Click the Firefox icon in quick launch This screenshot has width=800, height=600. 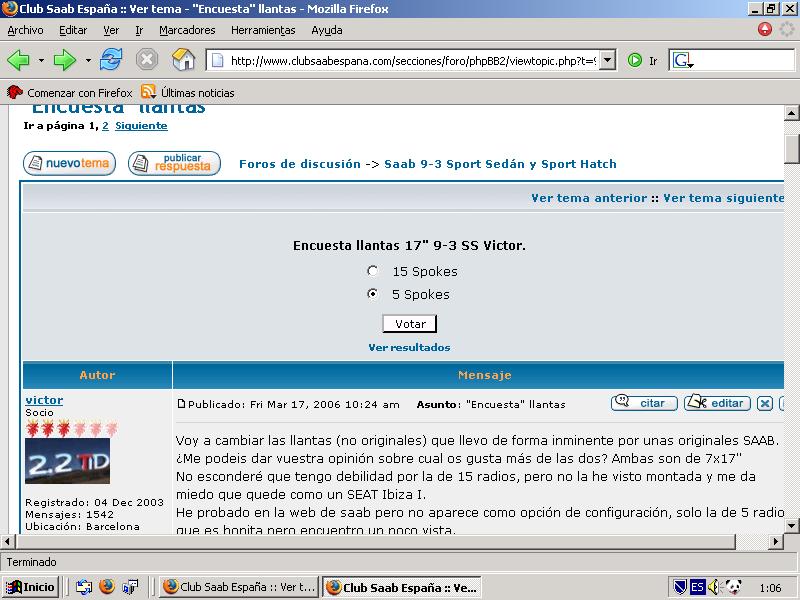tap(107, 587)
